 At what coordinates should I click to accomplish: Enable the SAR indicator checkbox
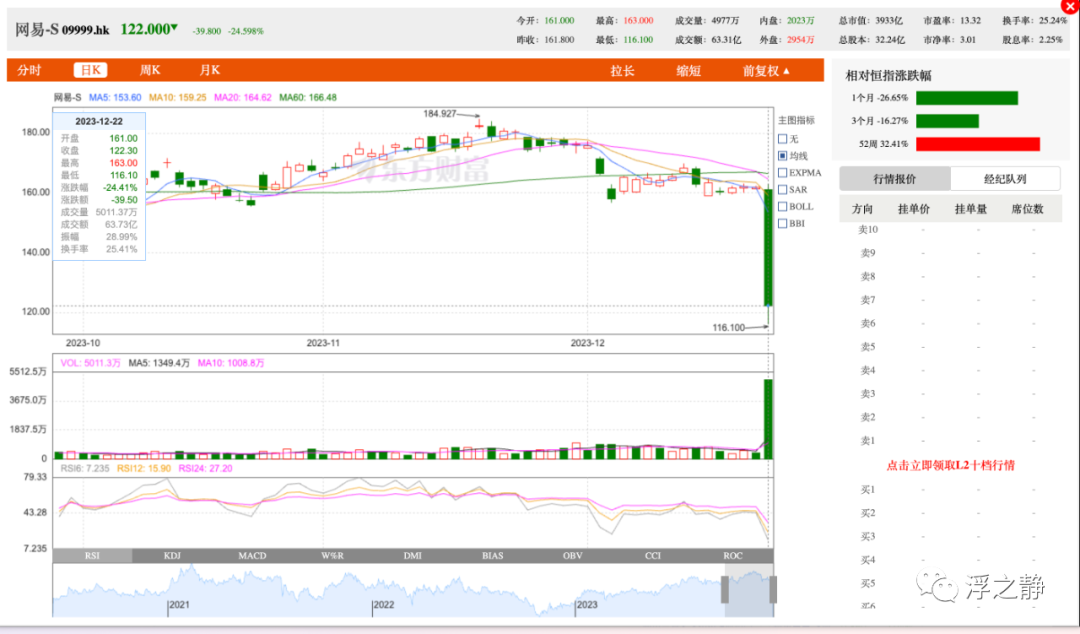coord(782,190)
